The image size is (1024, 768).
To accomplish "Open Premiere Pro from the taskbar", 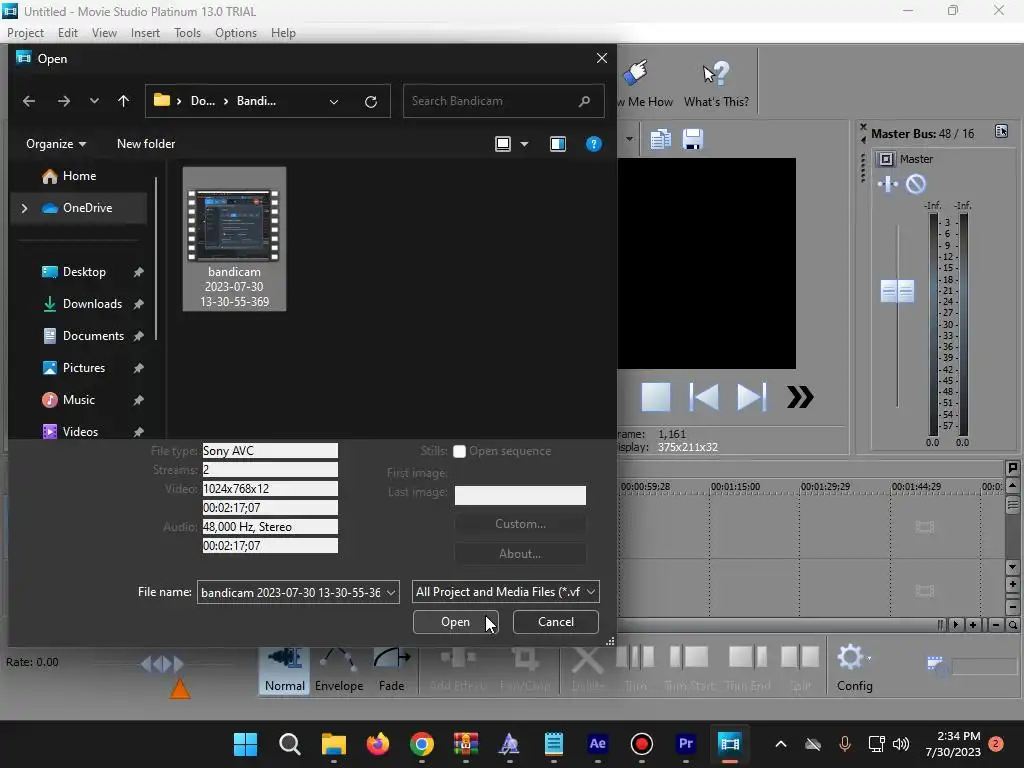I will coord(686,744).
